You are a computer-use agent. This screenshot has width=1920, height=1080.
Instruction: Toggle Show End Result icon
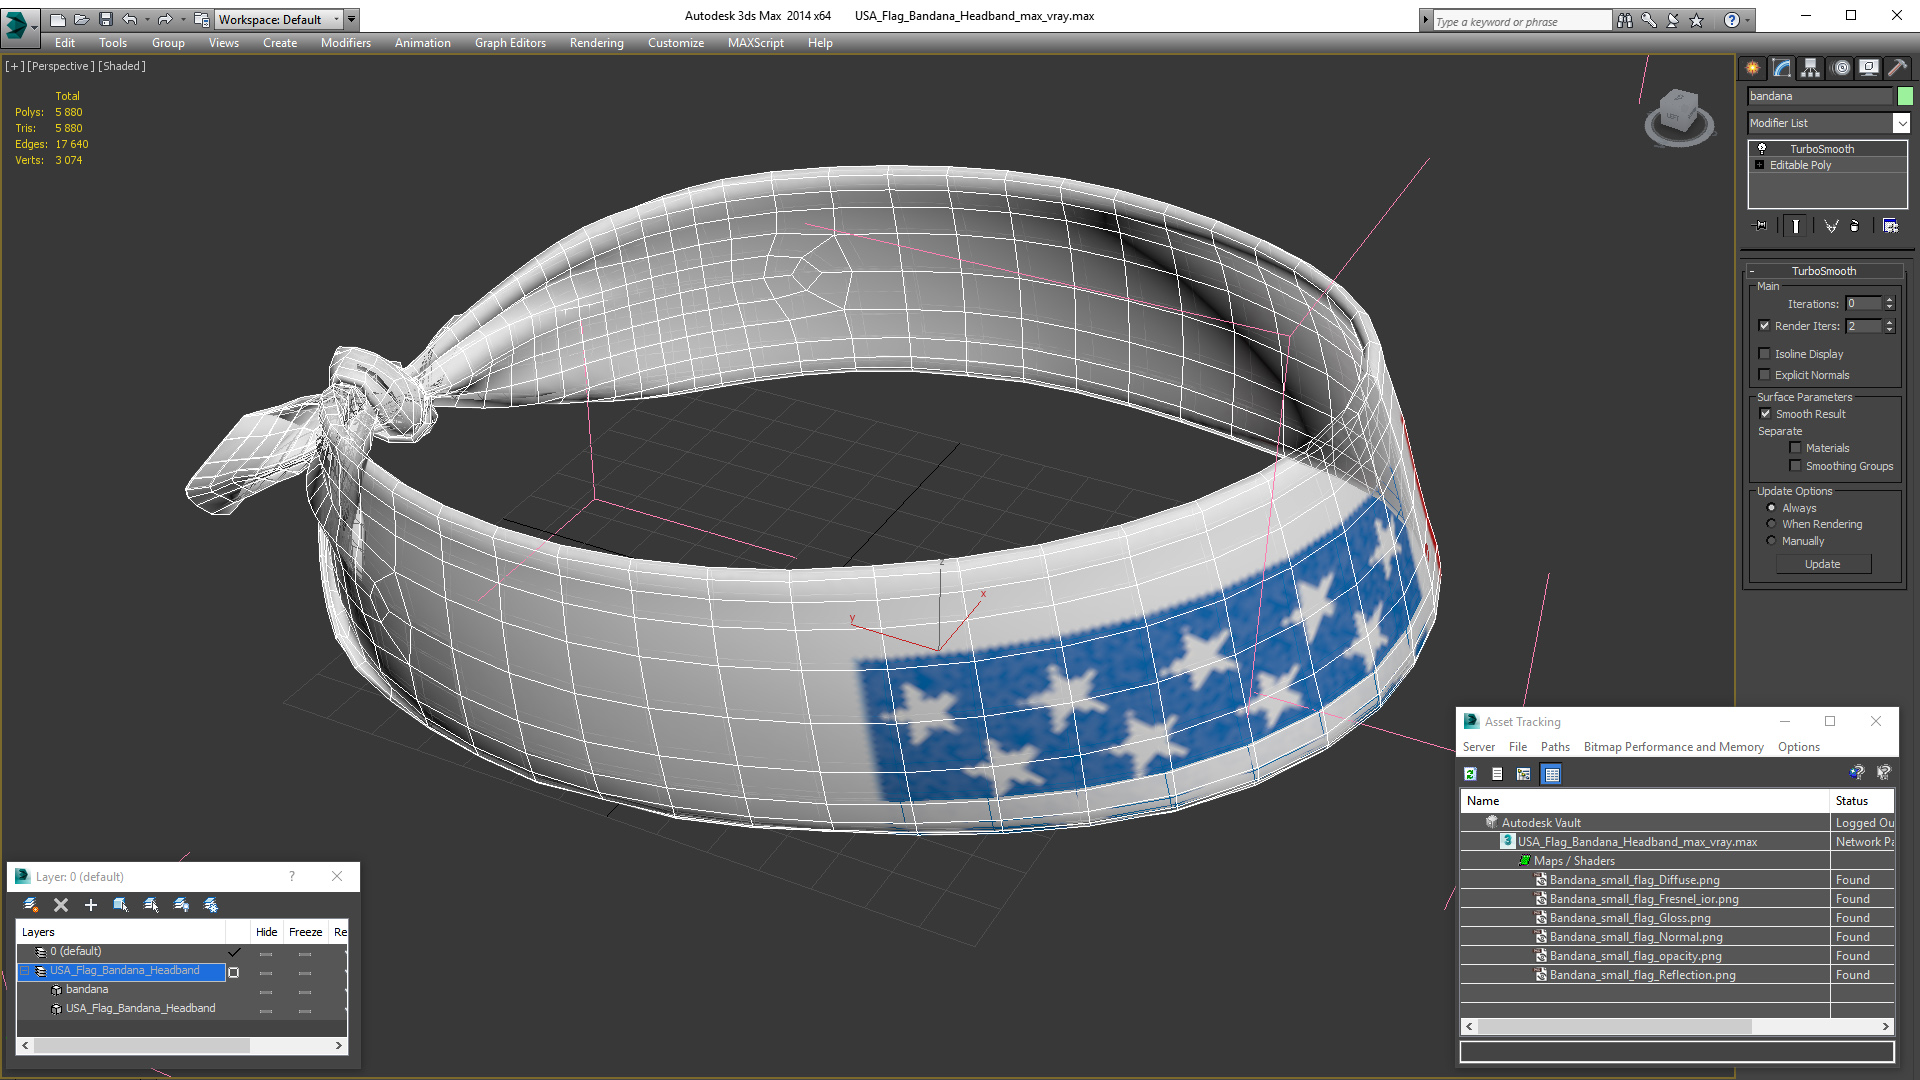1796,226
